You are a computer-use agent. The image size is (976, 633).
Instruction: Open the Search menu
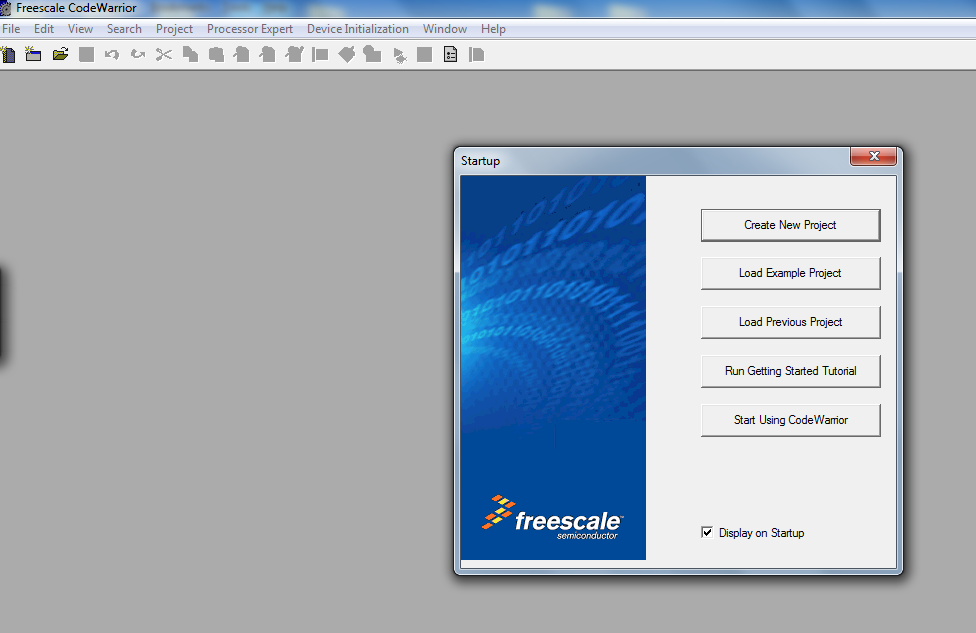124,29
